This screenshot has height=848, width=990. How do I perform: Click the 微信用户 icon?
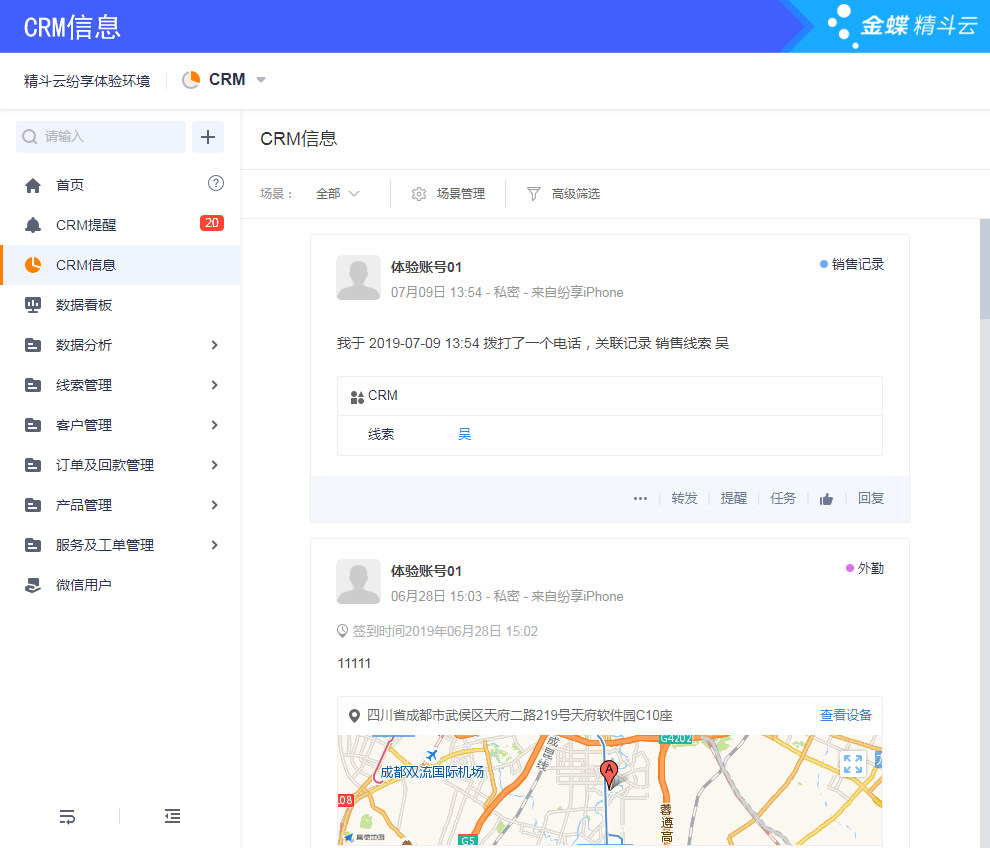(x=33, y=585)
